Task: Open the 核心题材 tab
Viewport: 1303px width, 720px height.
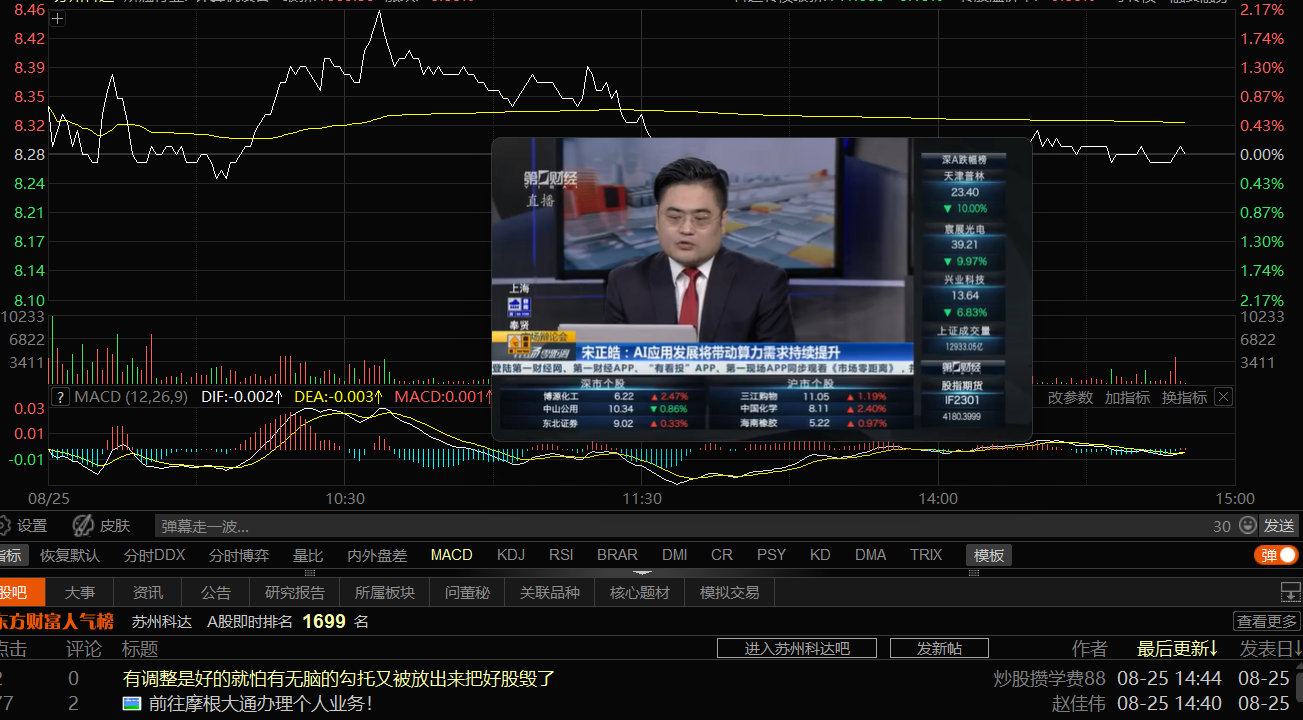Action: click(x=640, y=592)
